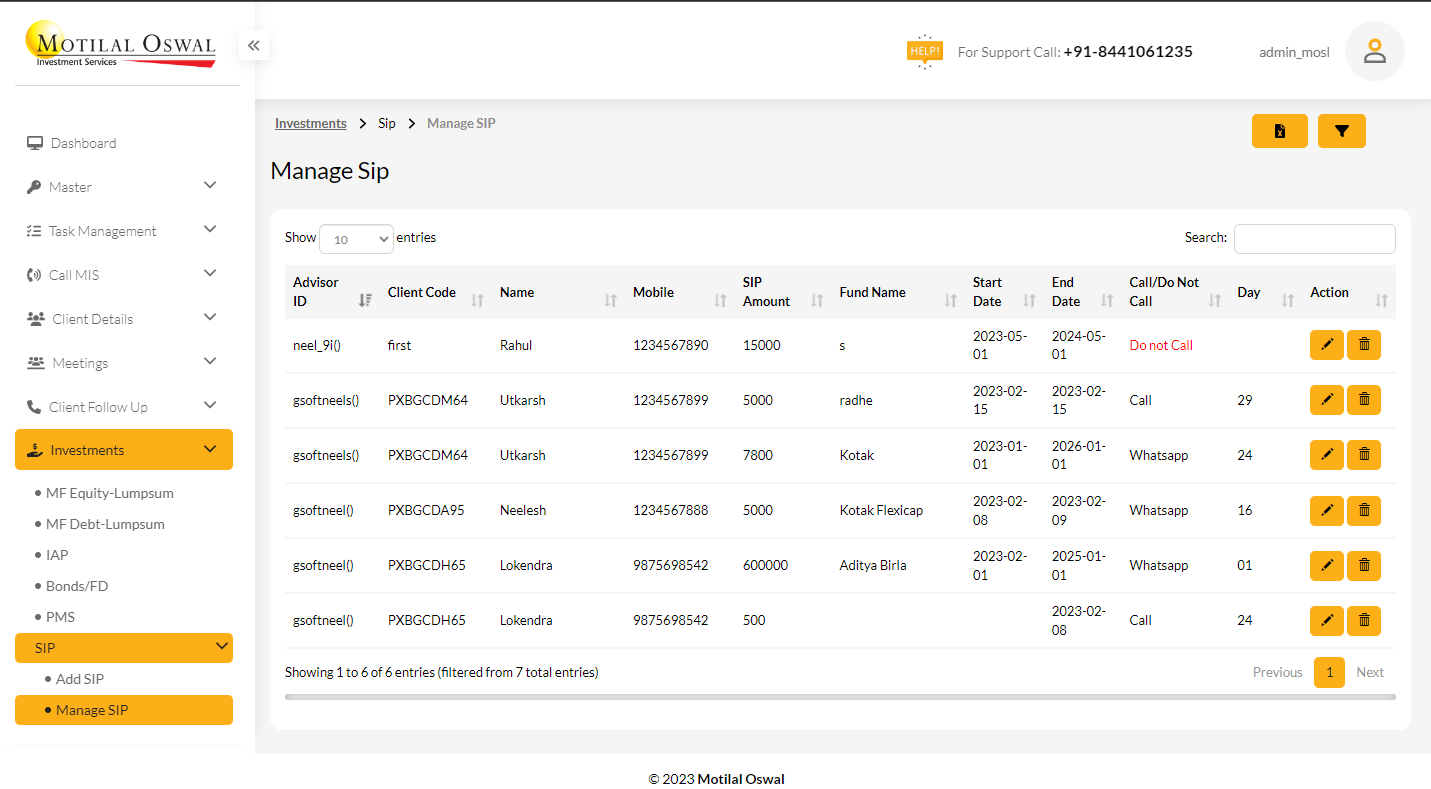Edit the Kotak 7800 SIP row
Screen dimensions: 1431x789
(x=1326, y=455)
